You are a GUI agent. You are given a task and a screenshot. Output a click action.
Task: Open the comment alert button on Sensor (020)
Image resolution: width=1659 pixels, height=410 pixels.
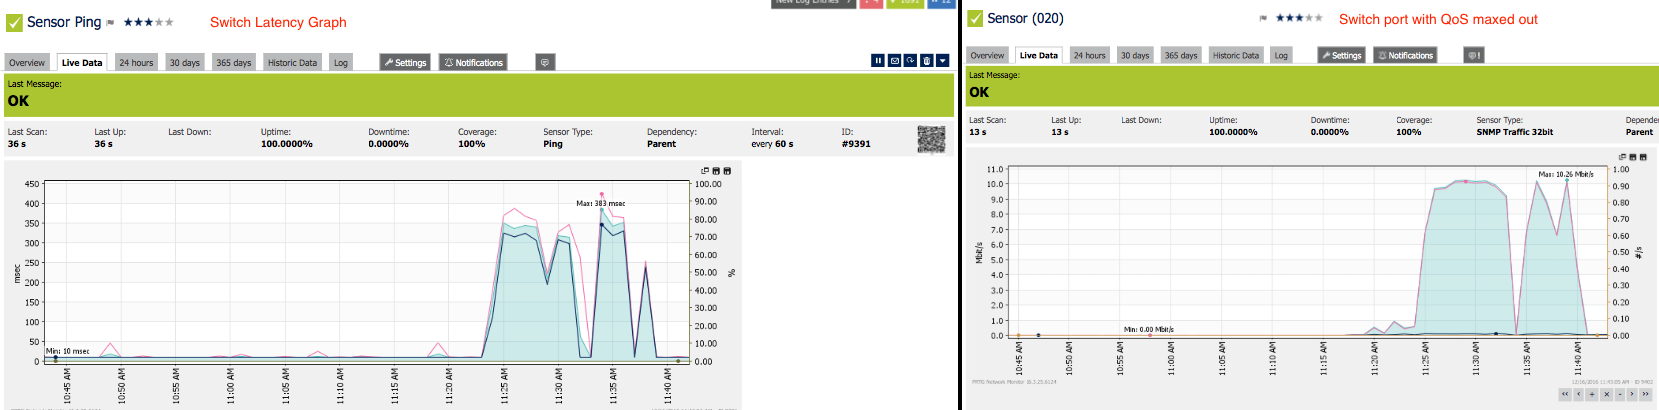pos(1473,56)
